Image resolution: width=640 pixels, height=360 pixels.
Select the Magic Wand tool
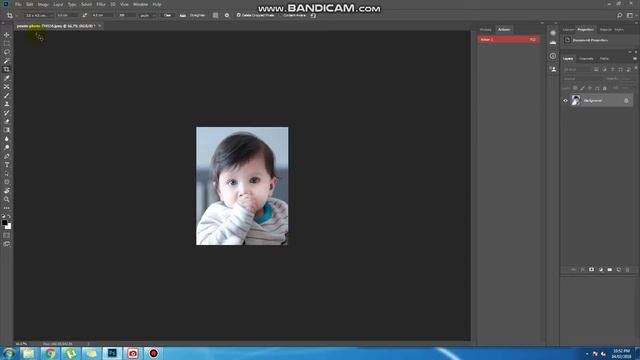(7, 61)
